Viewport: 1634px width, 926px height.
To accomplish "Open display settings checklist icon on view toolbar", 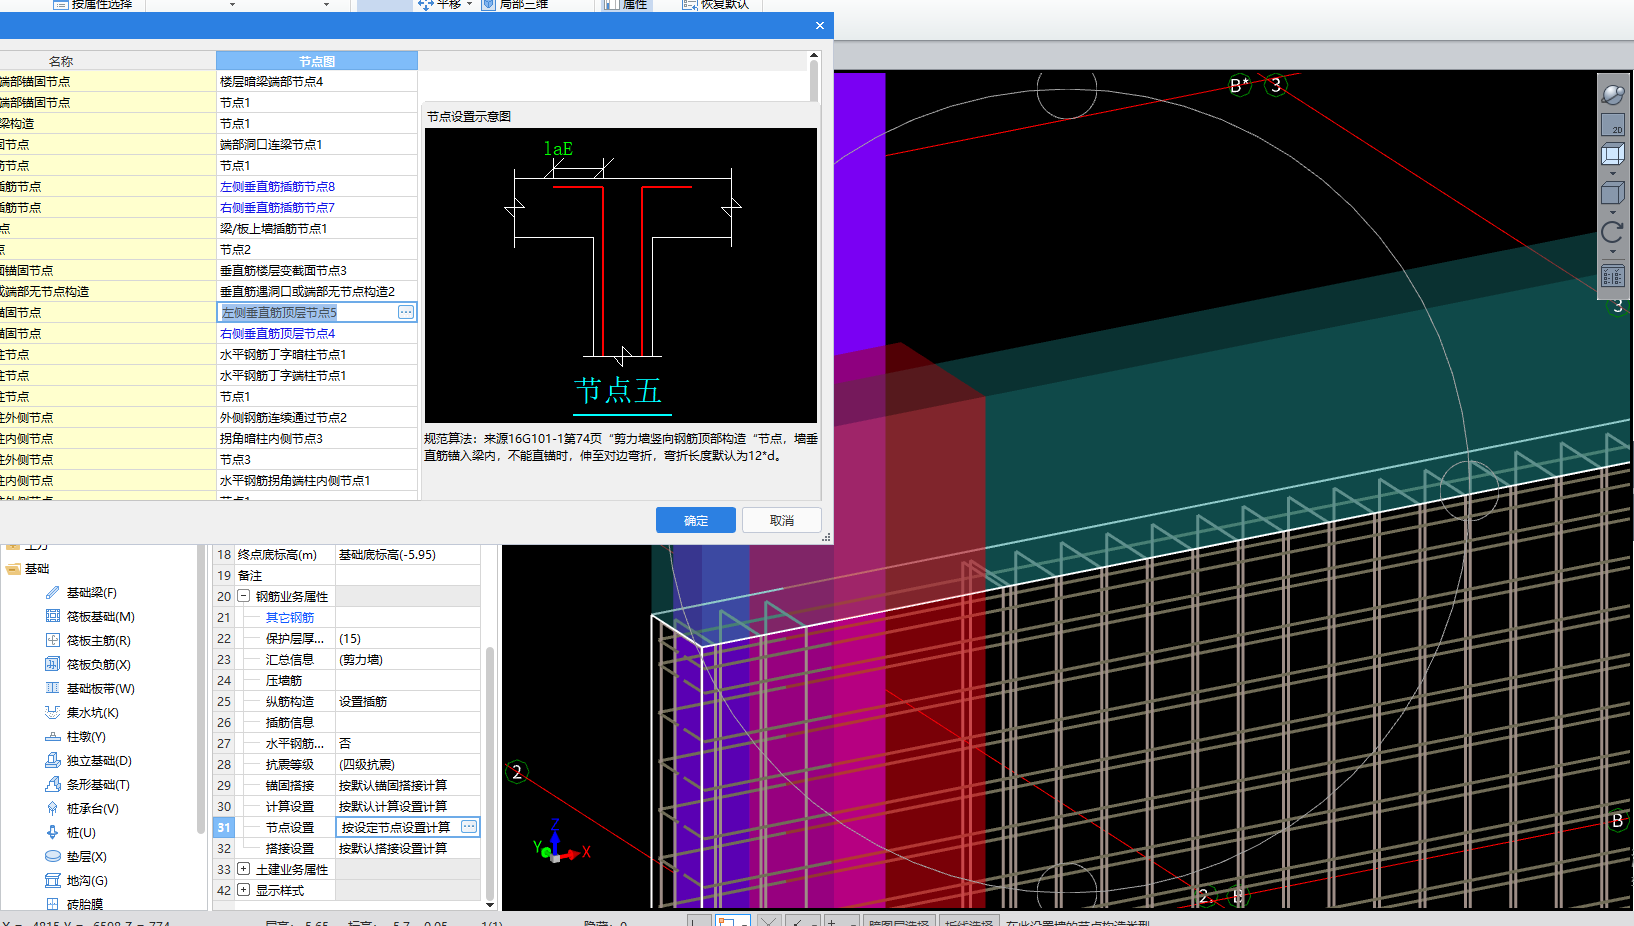I will 1612,276.
